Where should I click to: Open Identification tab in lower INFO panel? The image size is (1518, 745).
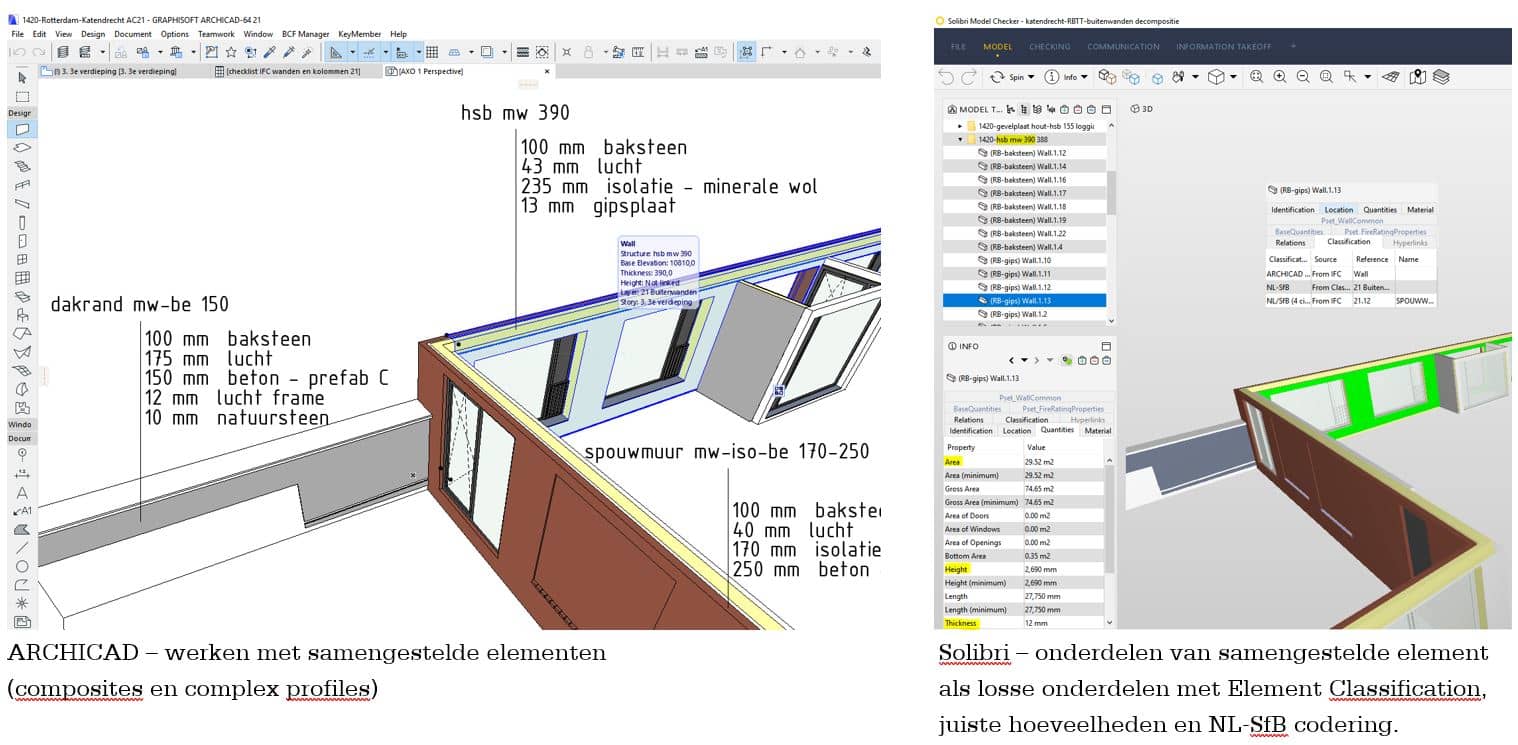point(971,431)
